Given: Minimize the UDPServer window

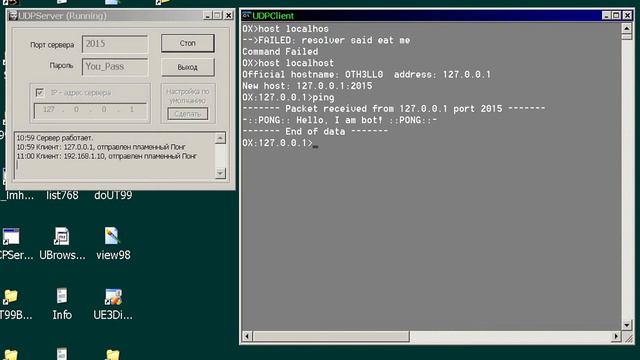Looking at the screenshot, I should click(x=207, y=16).
